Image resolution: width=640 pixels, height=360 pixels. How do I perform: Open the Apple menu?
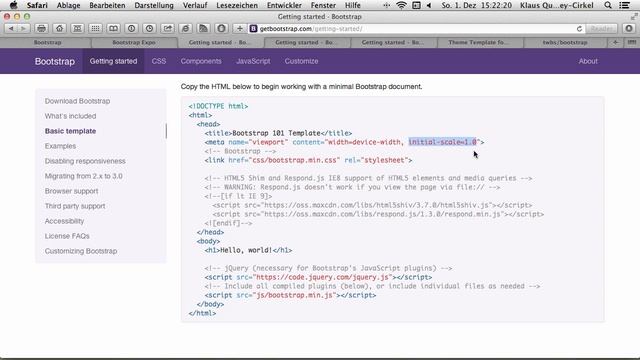13,5
